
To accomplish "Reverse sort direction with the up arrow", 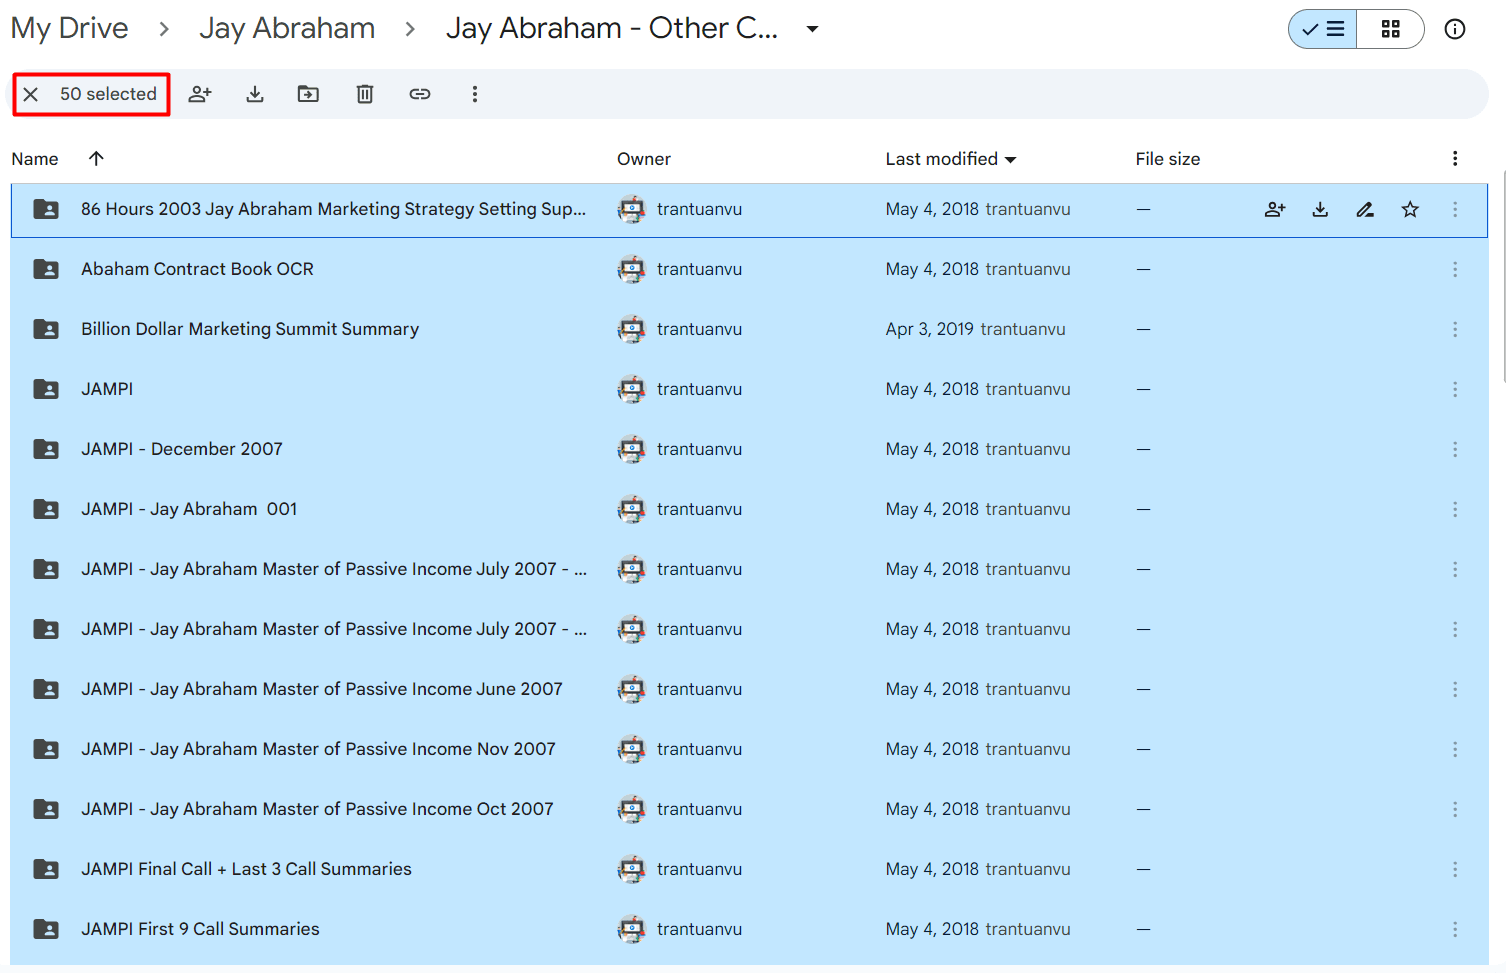I will 96,158.
